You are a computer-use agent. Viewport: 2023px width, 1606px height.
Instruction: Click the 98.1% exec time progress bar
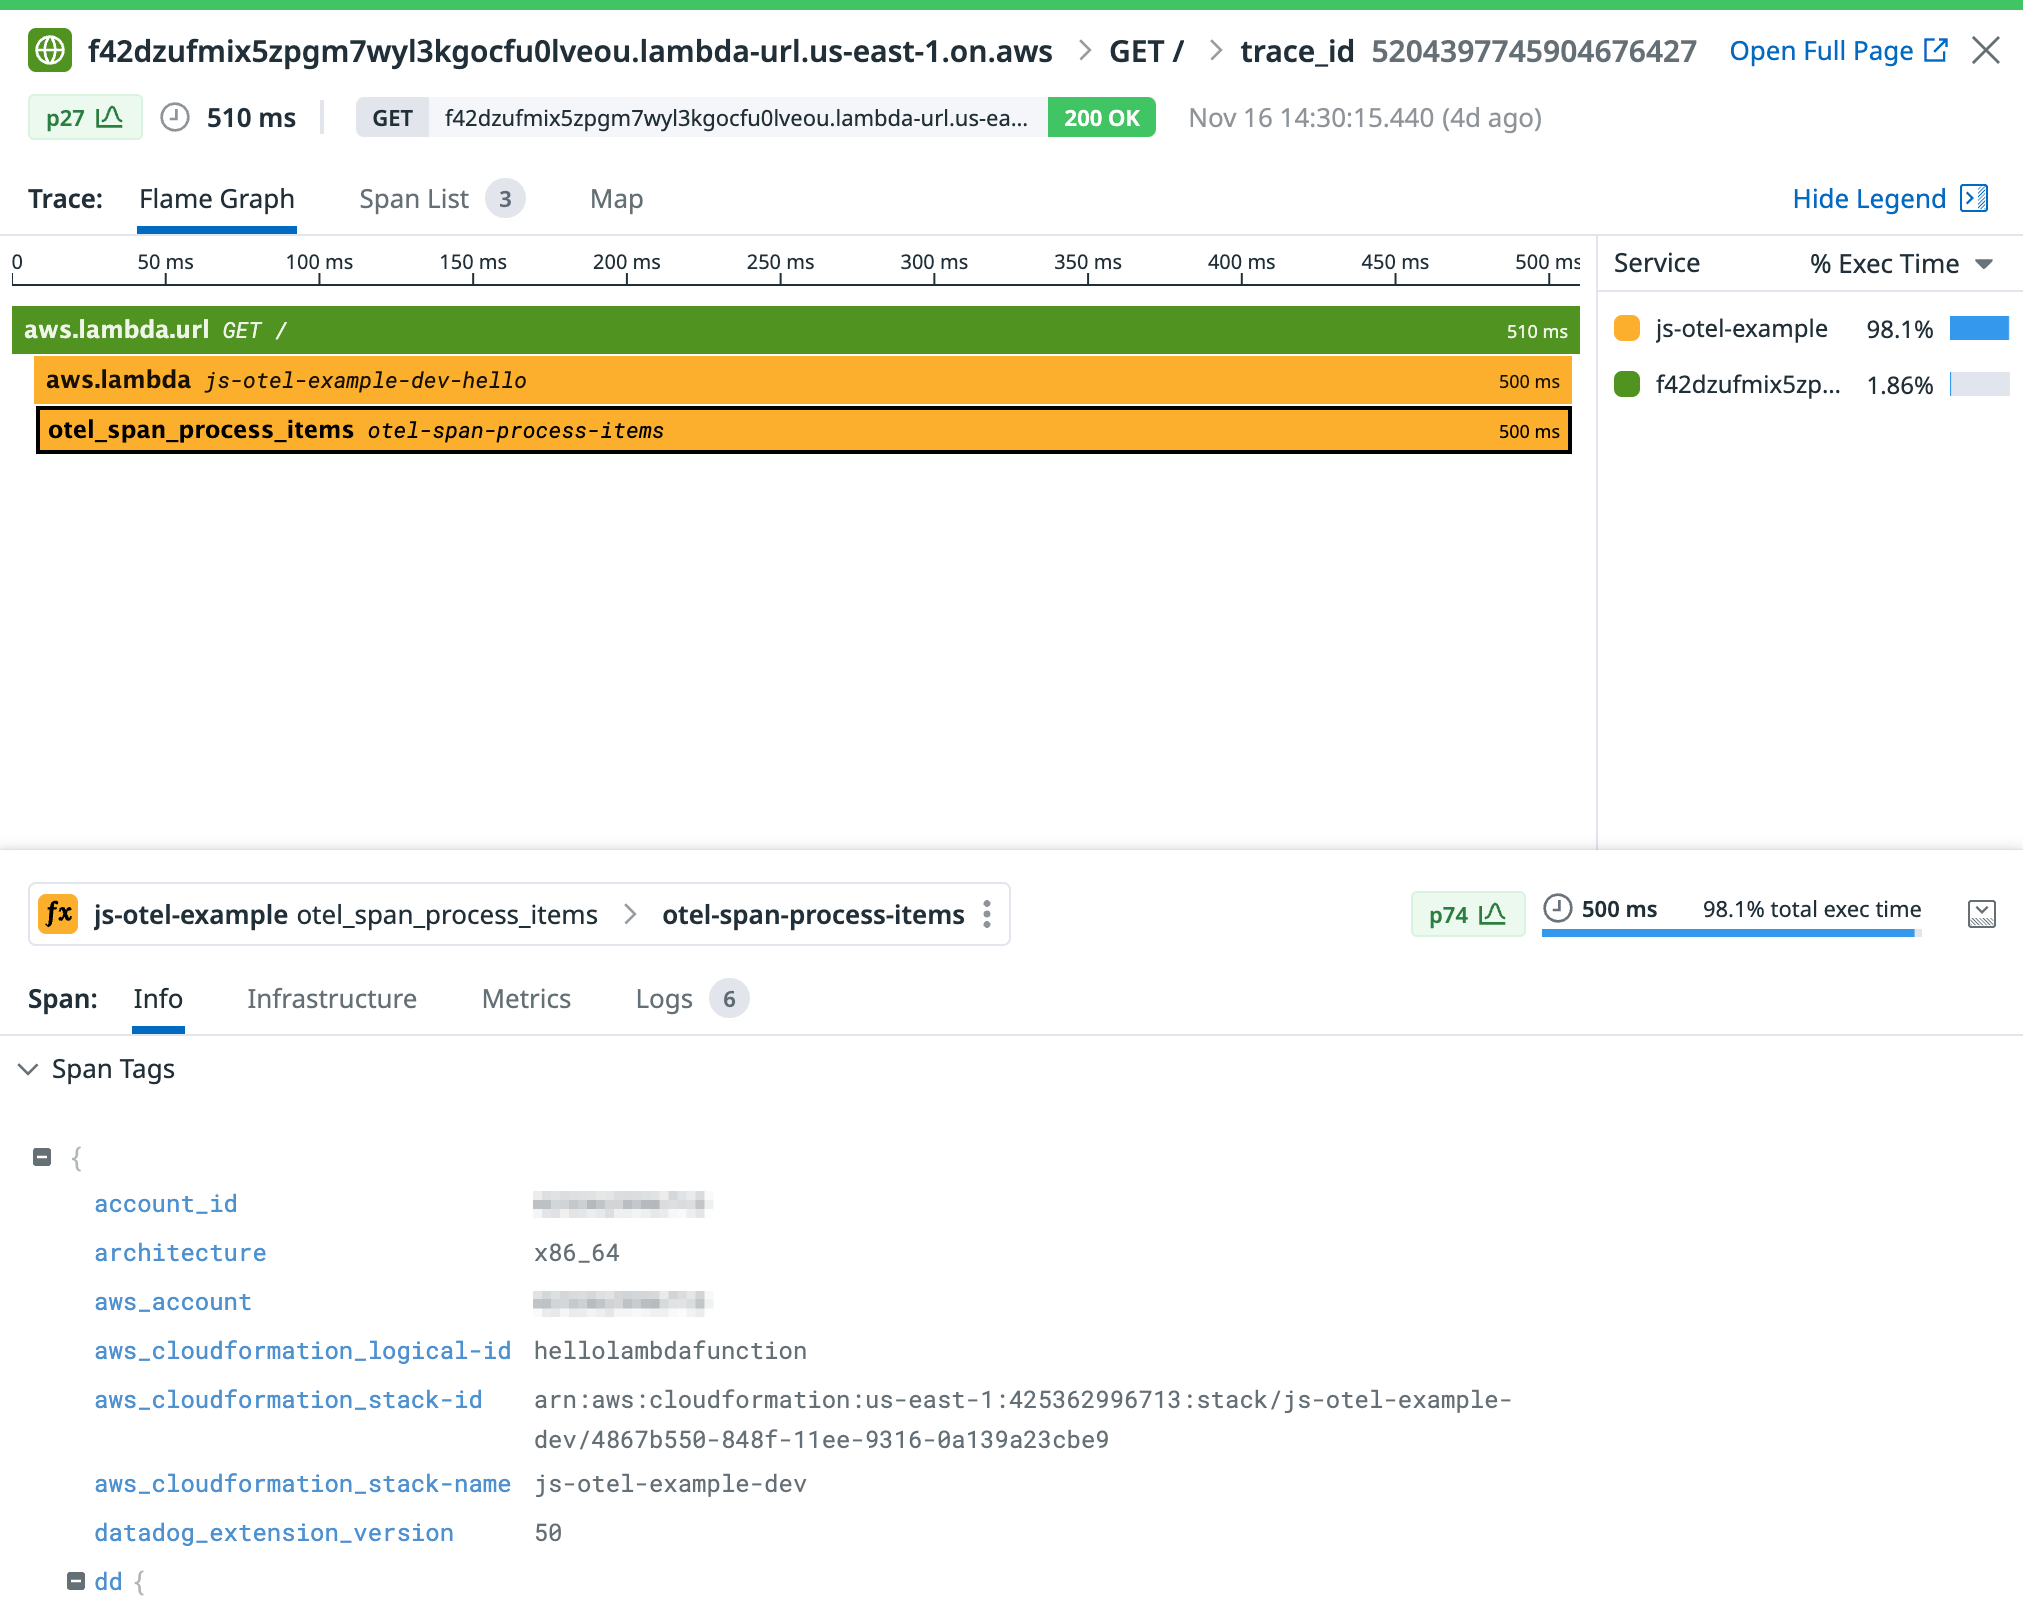pos(1732,931)
